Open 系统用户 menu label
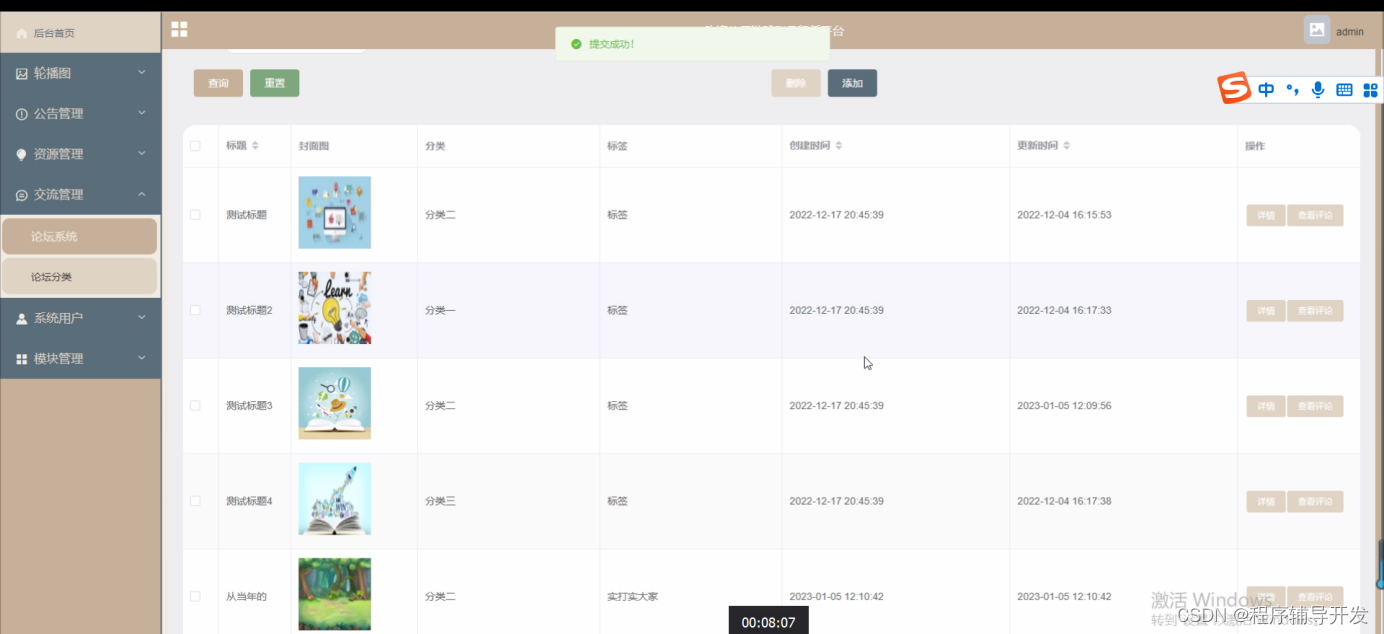 tap(58, 319)
